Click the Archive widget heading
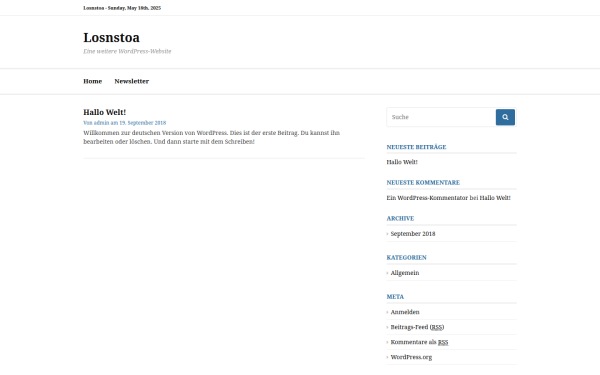 (x=400, y=218)
